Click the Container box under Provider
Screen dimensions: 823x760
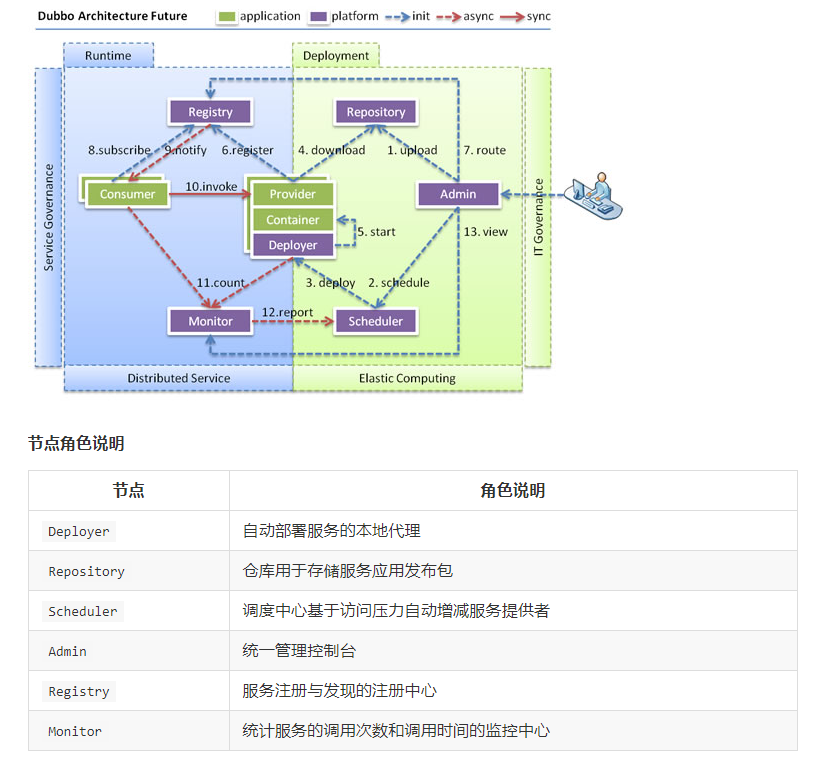tap(293, 220)
